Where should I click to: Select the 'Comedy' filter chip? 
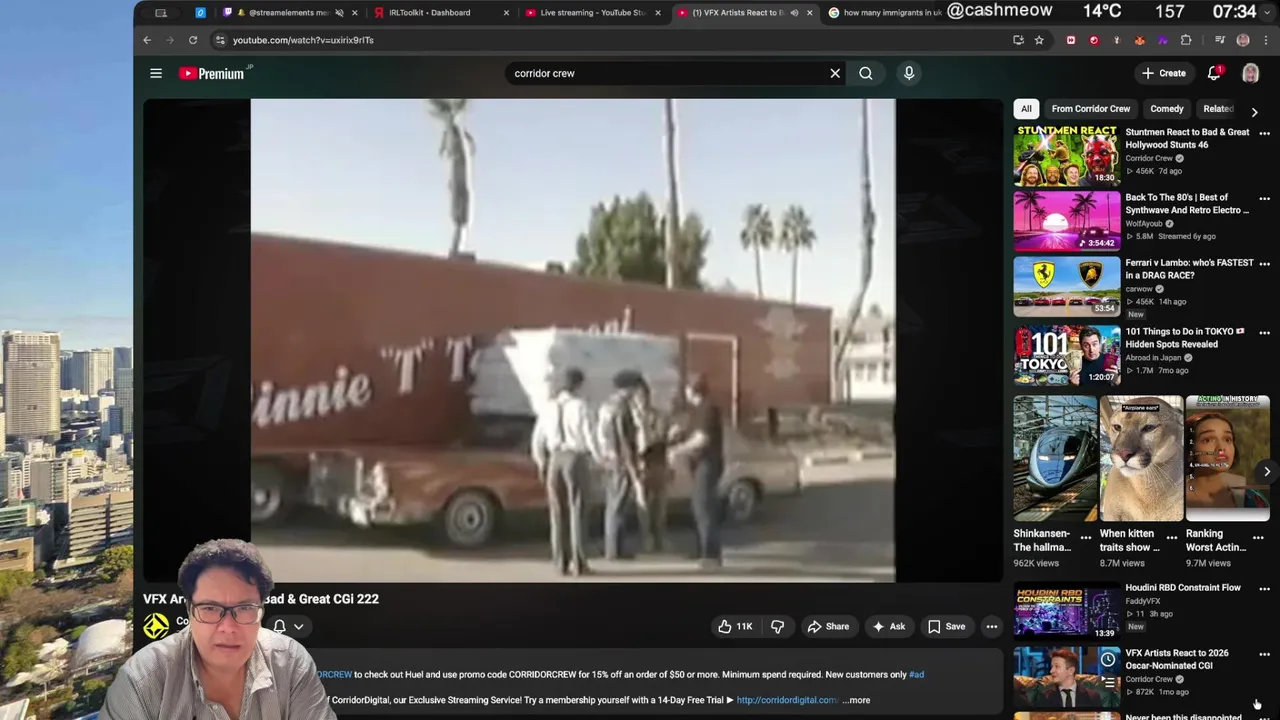tap(1166, 109)
